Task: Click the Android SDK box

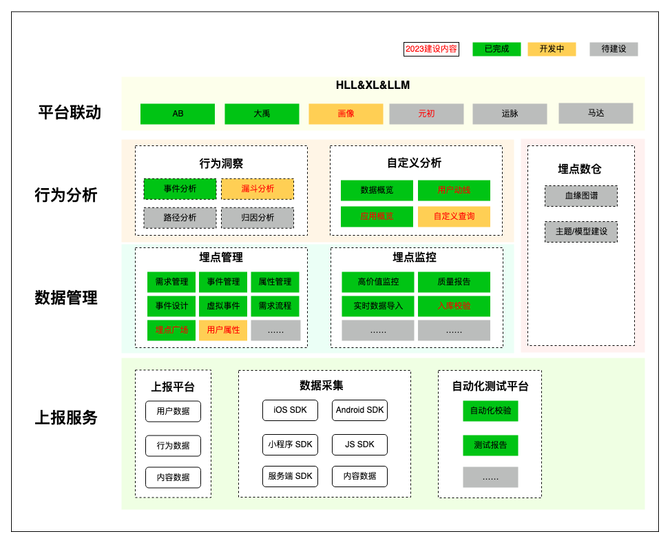Action: coord(360,410)
